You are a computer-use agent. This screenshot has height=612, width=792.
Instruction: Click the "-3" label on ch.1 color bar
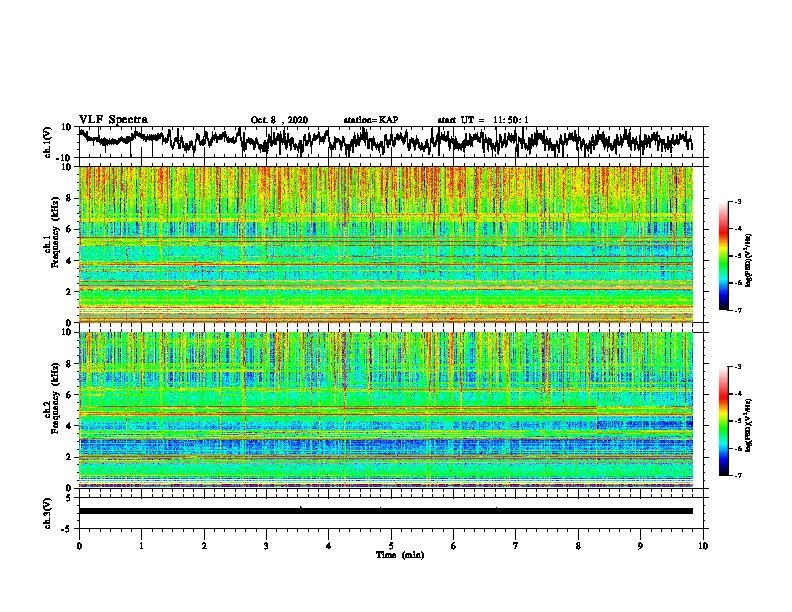[x=737, y=202]
